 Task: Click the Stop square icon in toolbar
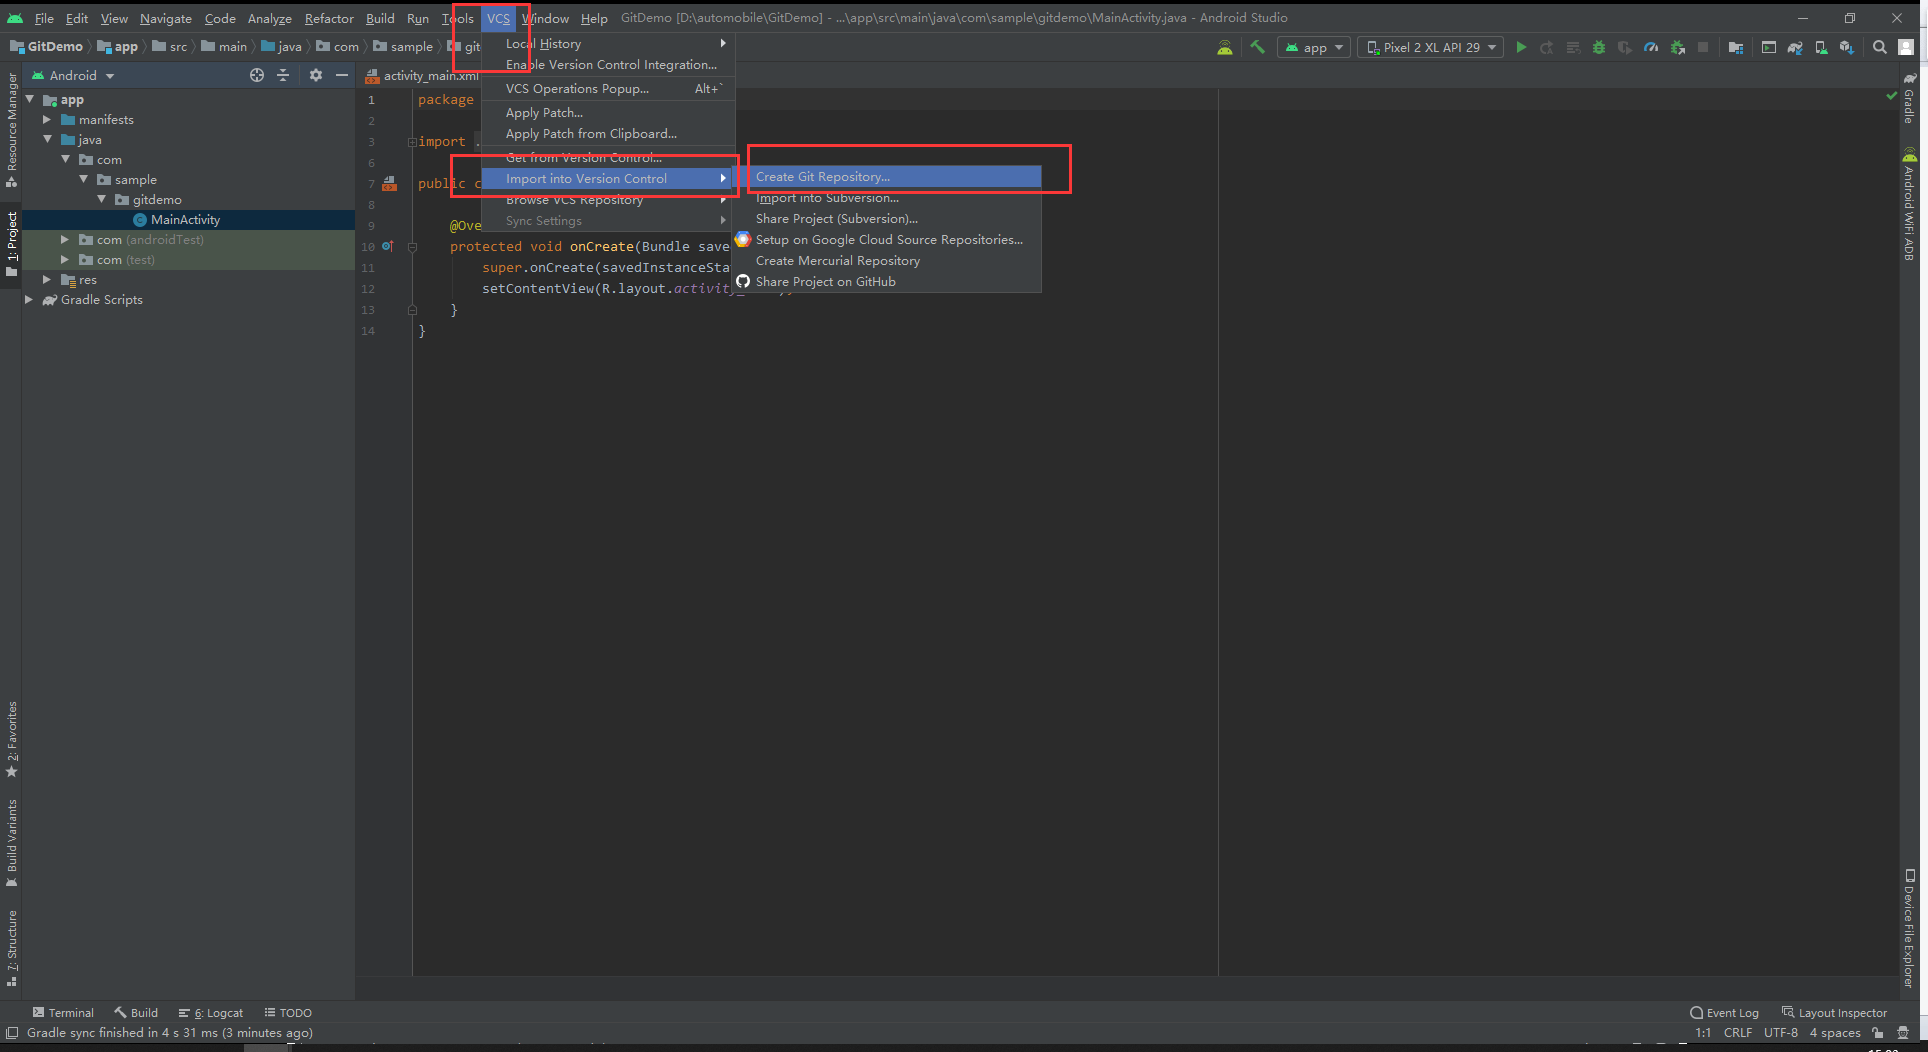coord(1703,47)
